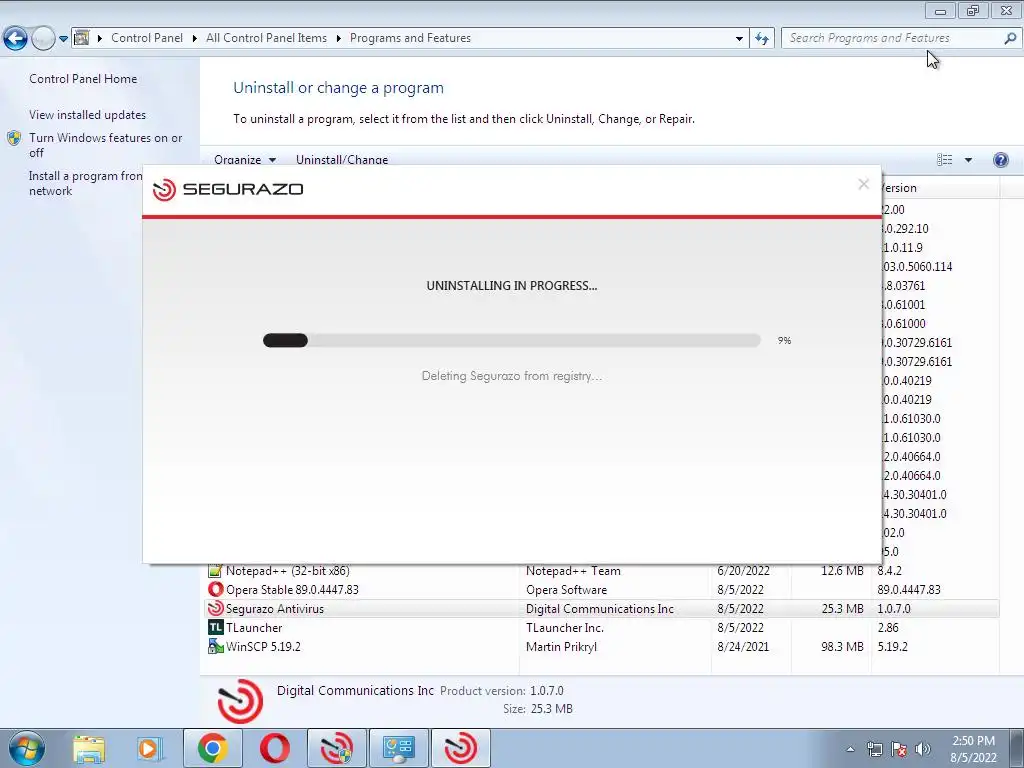Open Action Center flag tray icon
1024x768 pixels.
pos(899,749)
